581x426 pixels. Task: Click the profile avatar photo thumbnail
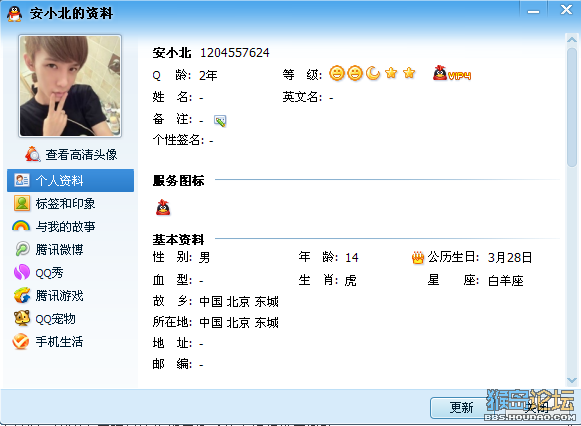[70, 86]
